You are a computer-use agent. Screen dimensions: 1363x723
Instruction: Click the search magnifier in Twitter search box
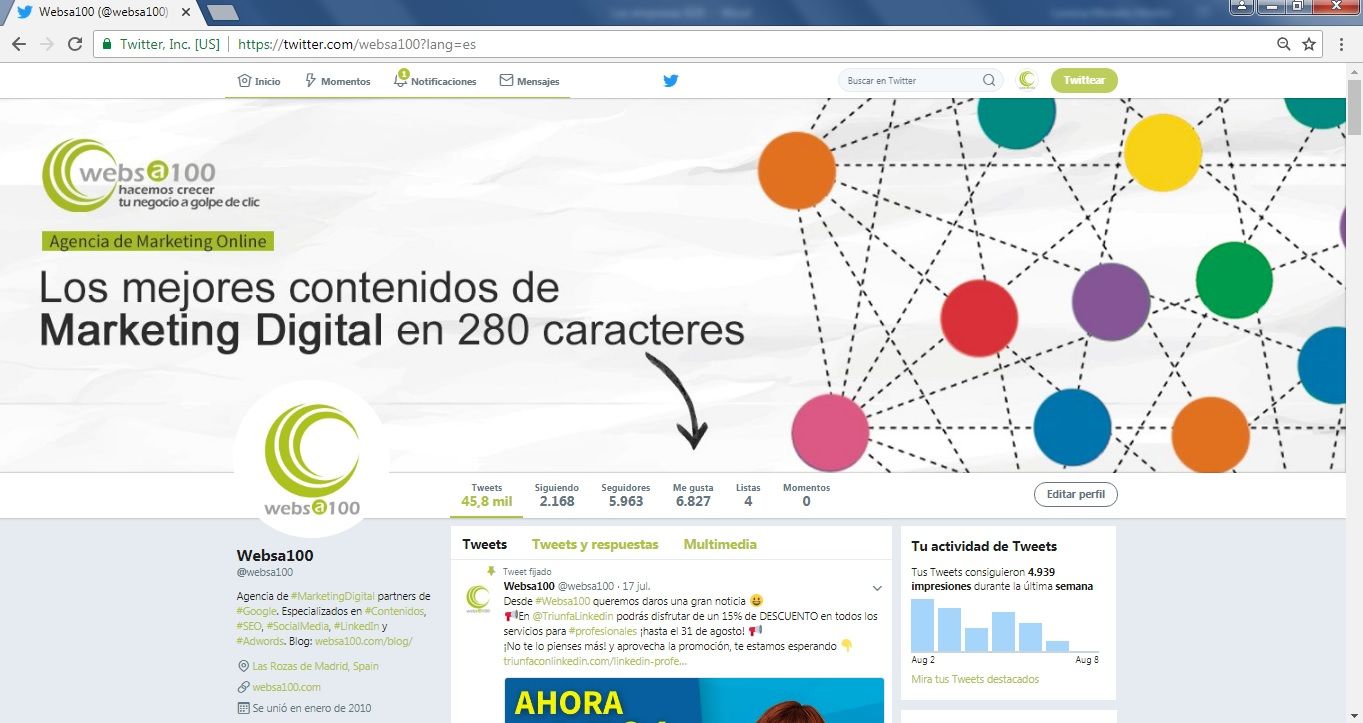coord(988,81)
